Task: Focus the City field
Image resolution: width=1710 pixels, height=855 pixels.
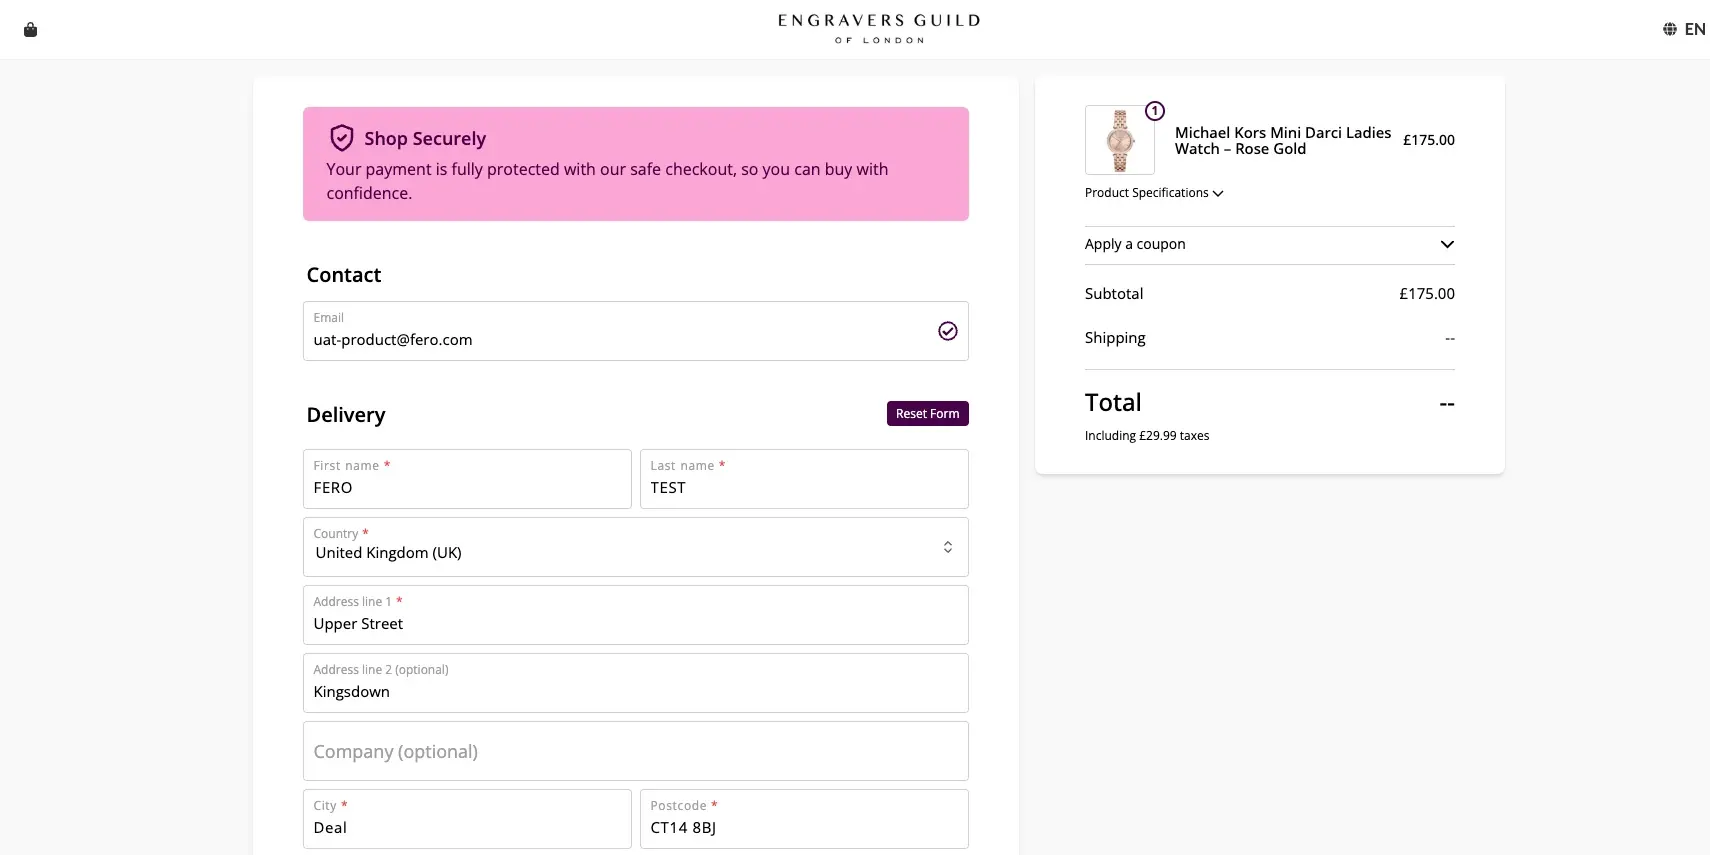Action: pos(467,819)
